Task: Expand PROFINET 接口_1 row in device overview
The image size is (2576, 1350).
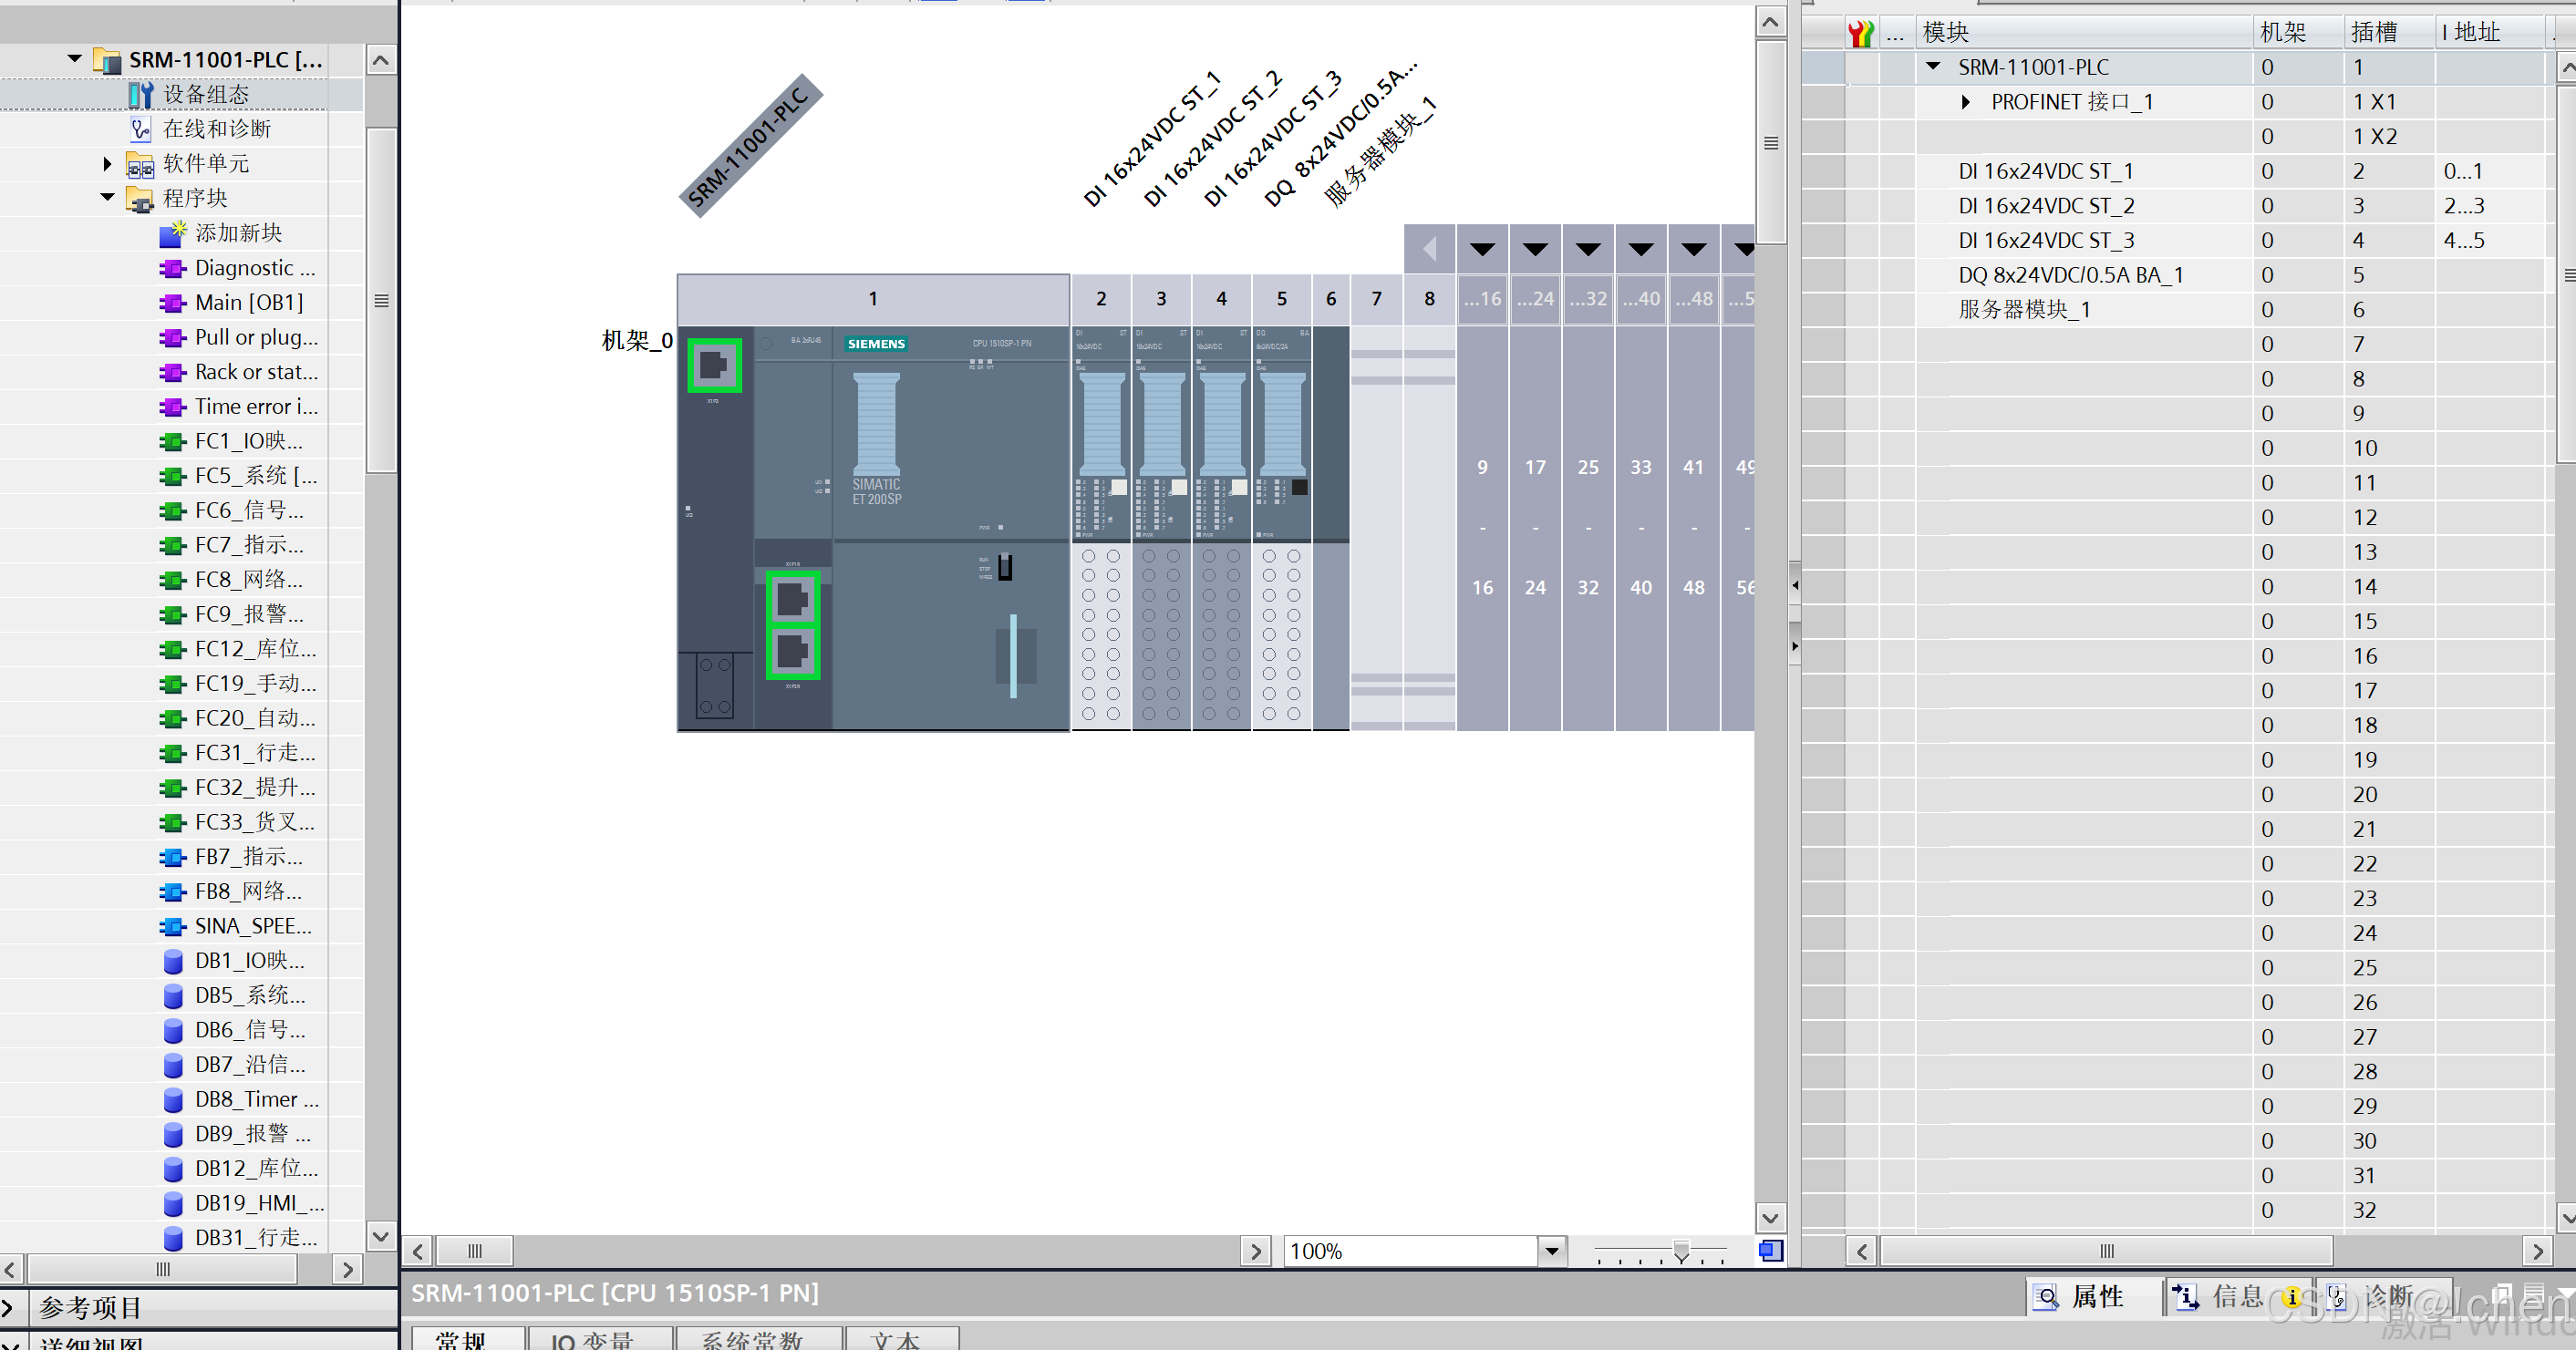Action: click(x=1965, y=102)
